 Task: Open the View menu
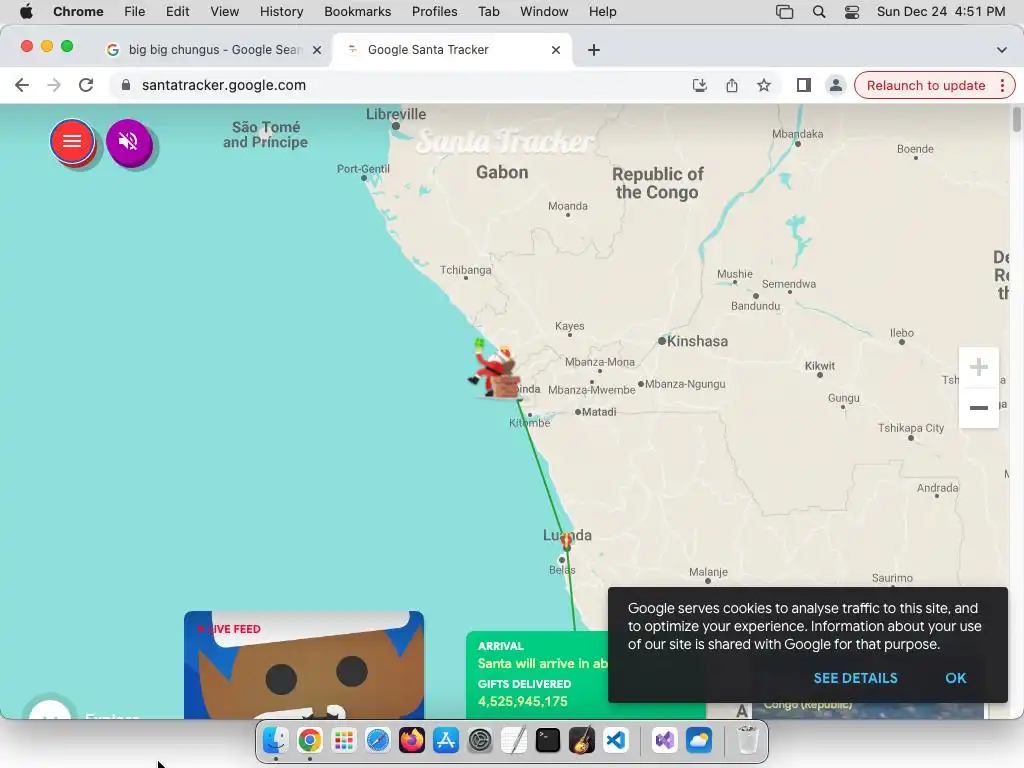point(225,12)
